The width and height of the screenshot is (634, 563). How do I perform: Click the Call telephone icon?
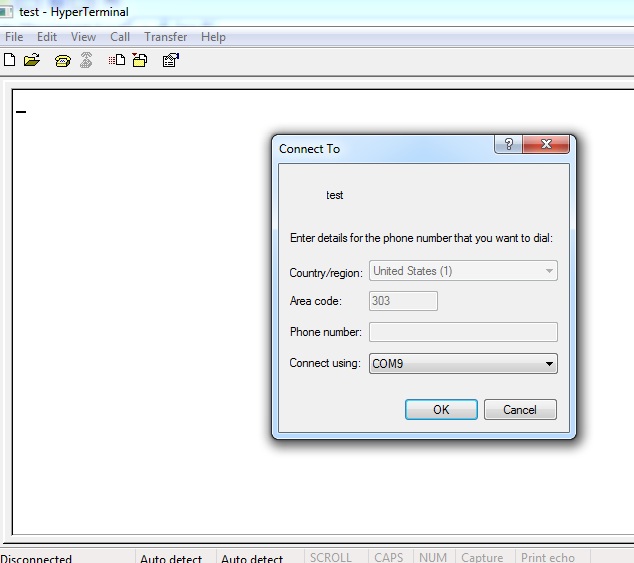pyautogui.click(x=63, y=61)
